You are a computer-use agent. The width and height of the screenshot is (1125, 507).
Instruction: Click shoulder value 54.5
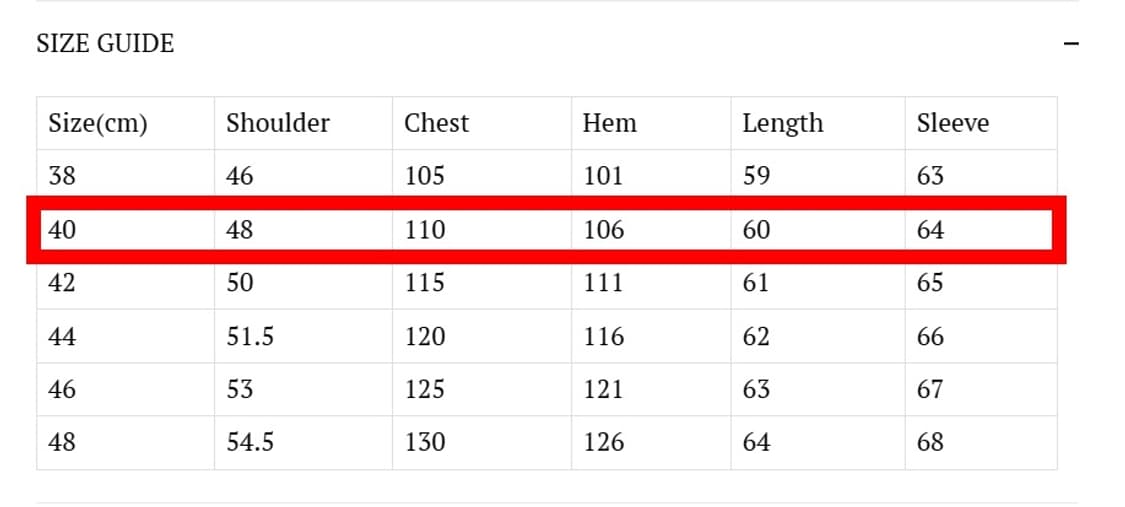(250, 442)
